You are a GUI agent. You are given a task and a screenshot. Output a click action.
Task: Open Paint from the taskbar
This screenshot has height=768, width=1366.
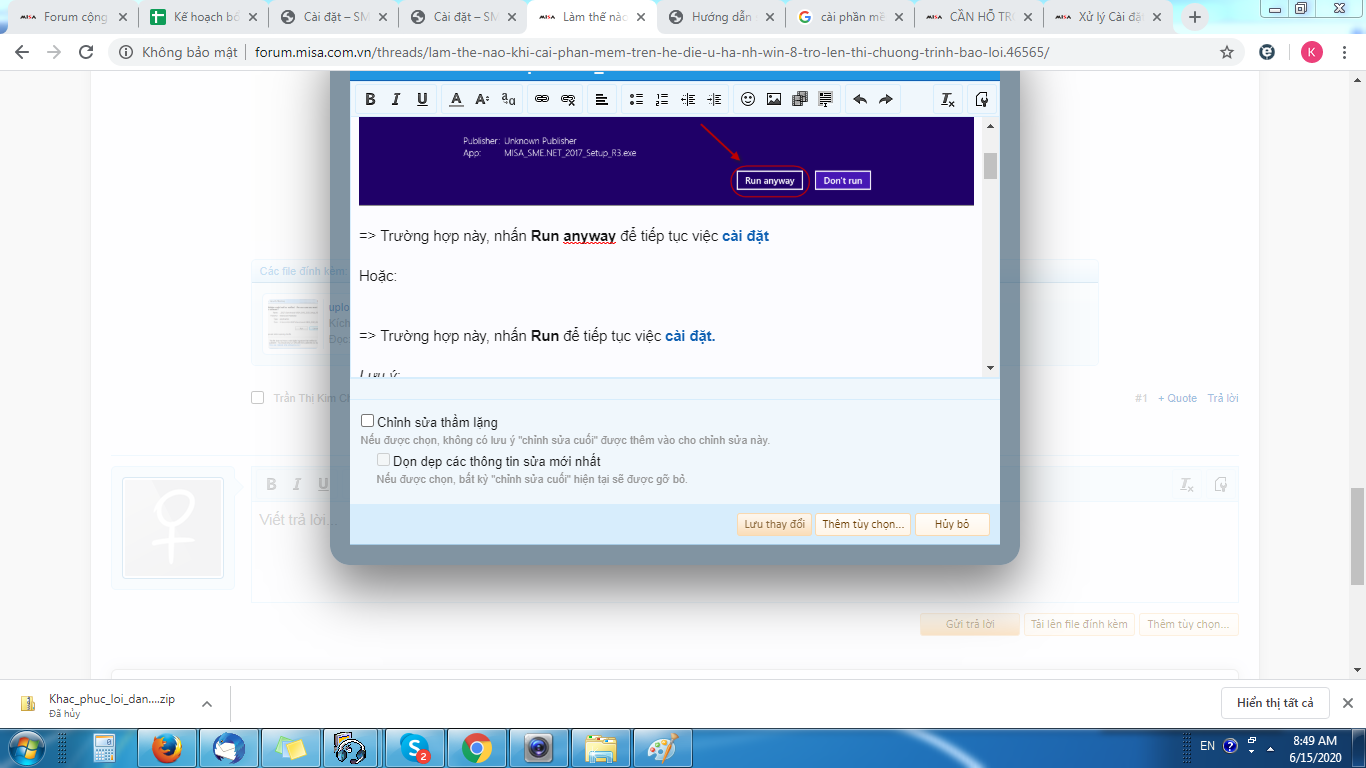(x=662, y=747)
